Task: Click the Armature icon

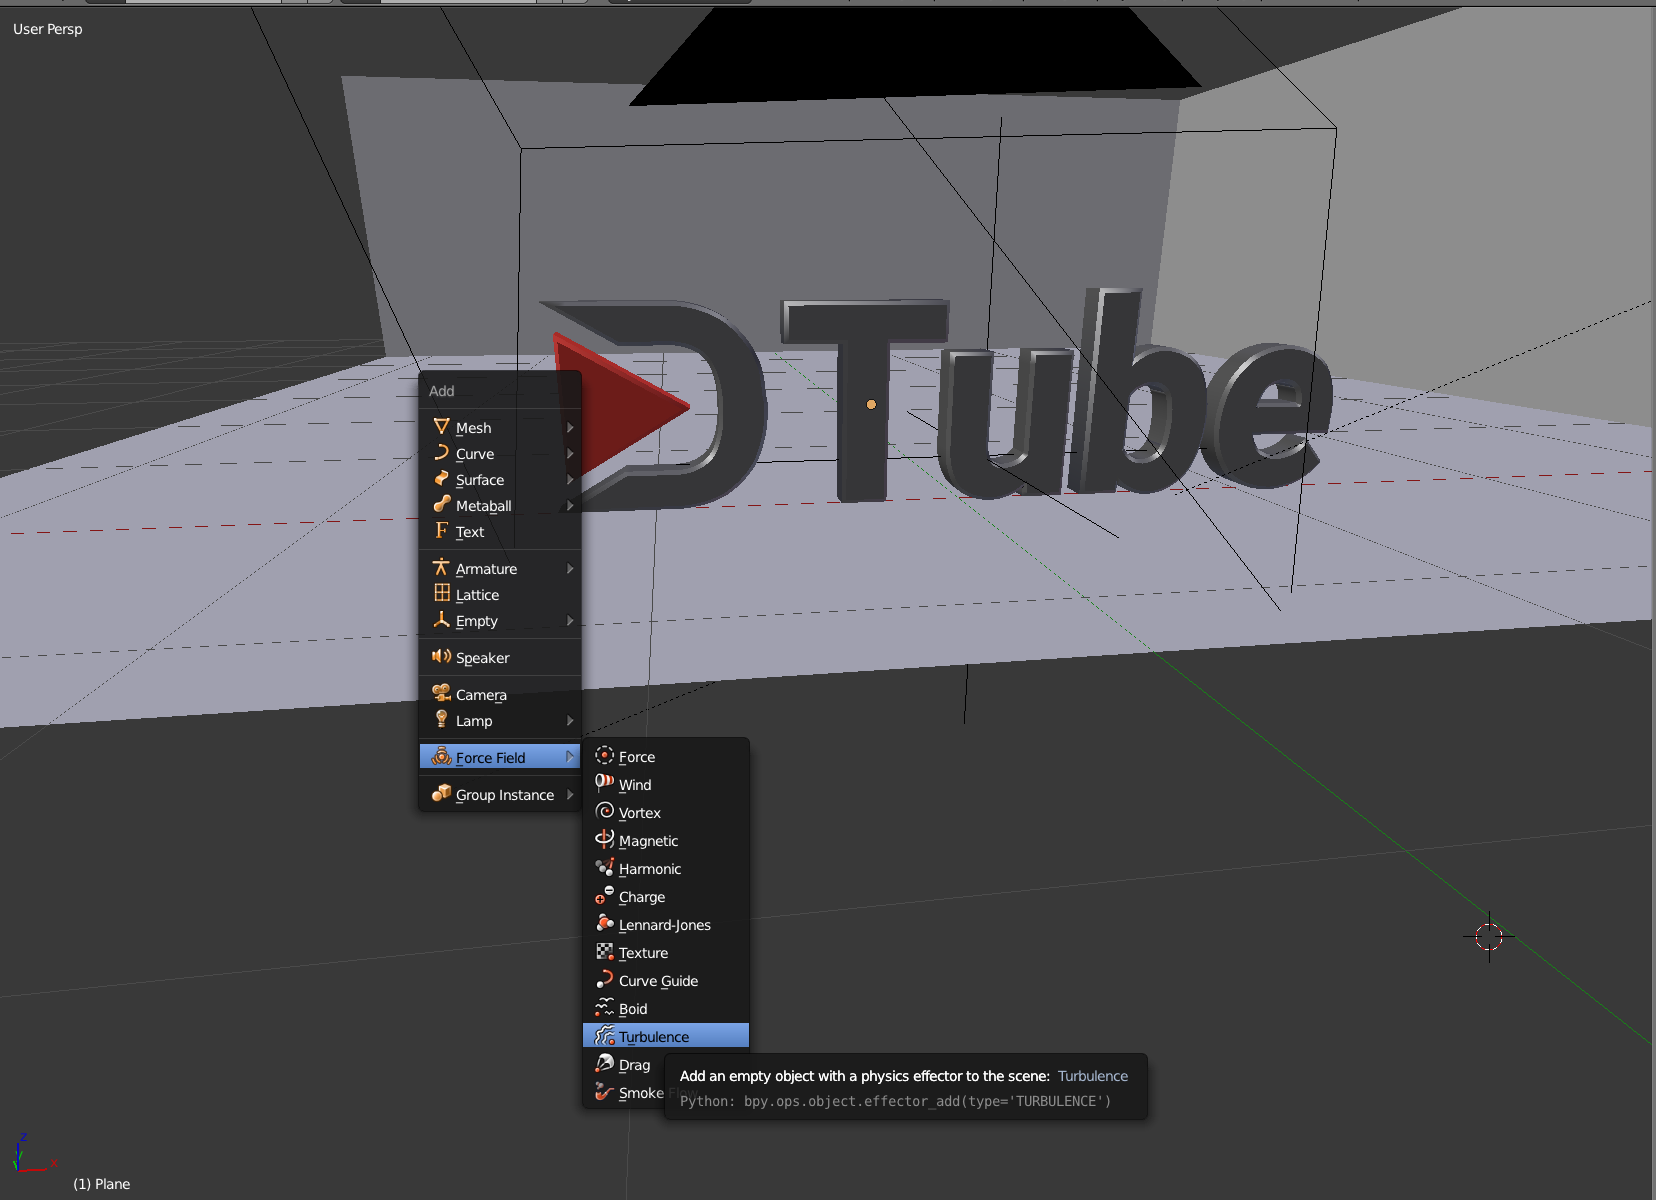Action: (x=441, y=568)
